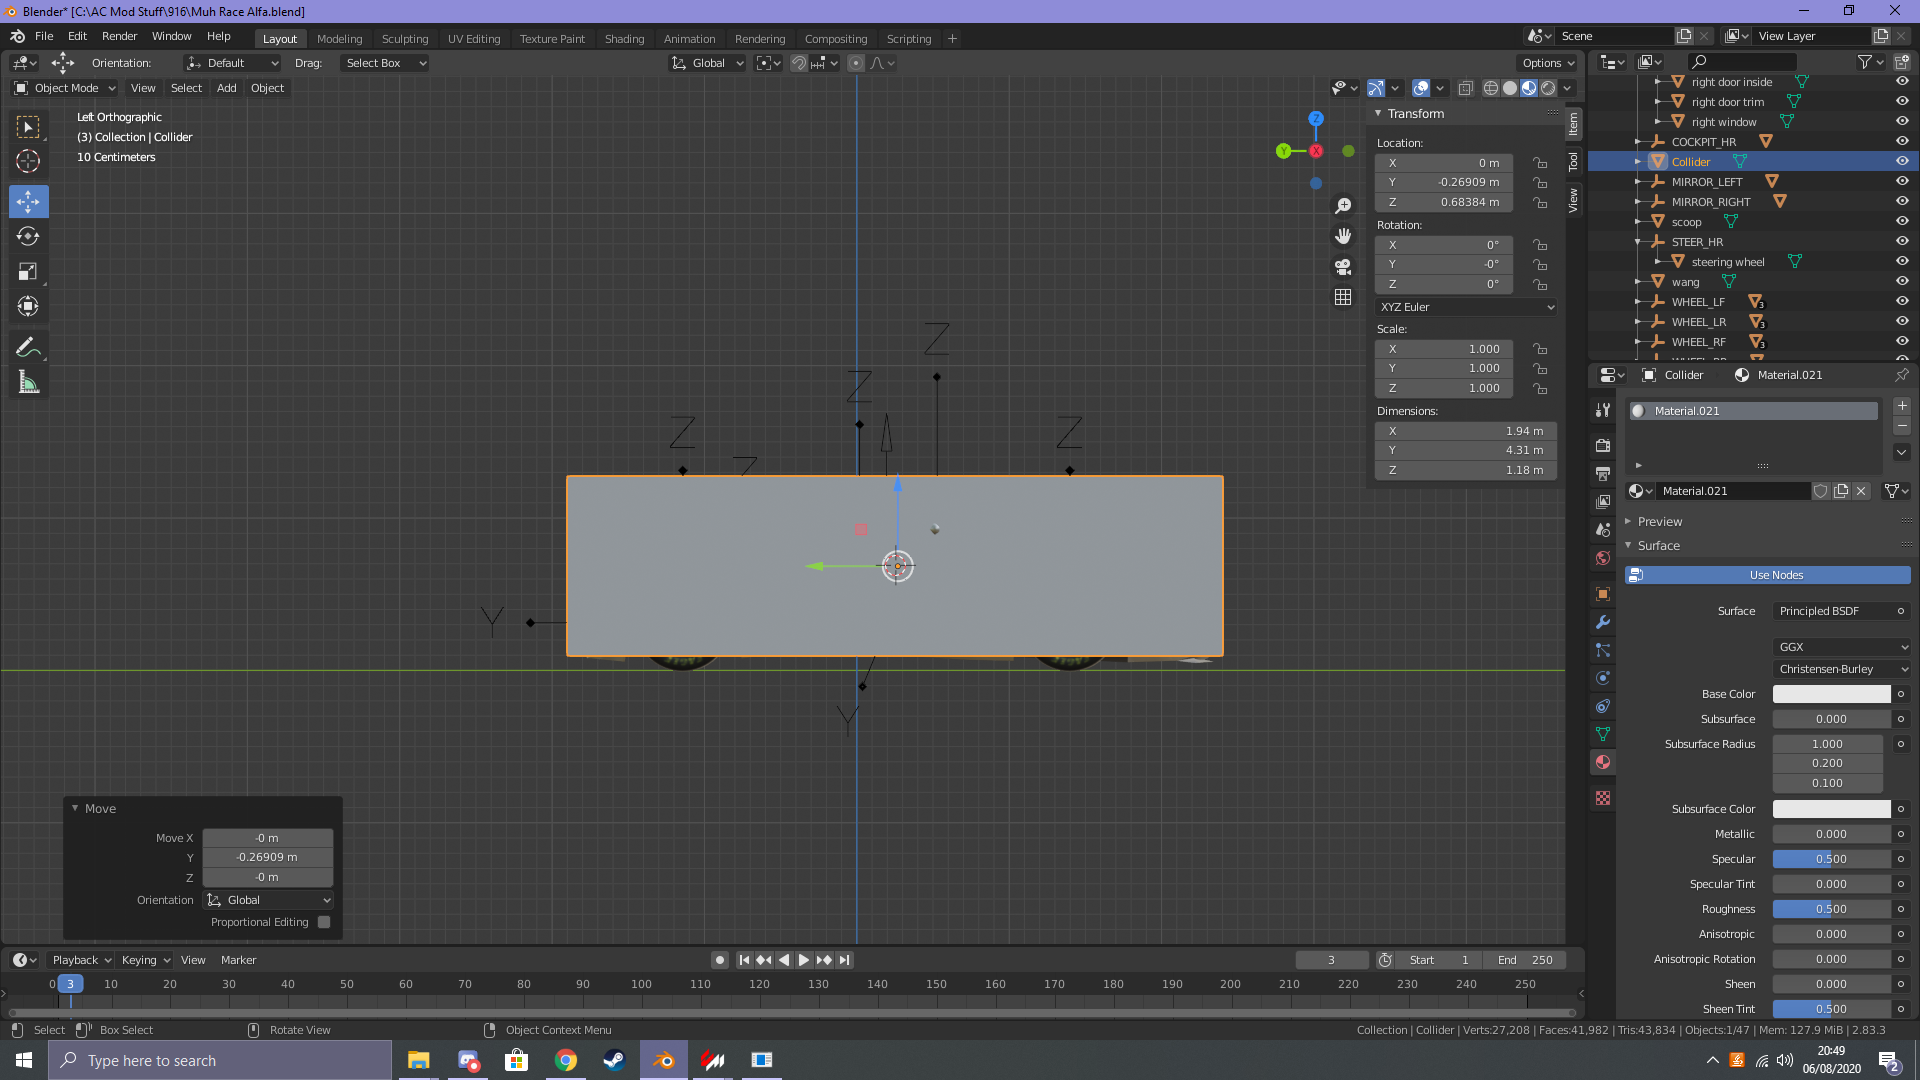Pin the properties editor context
Screen dimensions: 1920x1080
[x=1901, y=375]
